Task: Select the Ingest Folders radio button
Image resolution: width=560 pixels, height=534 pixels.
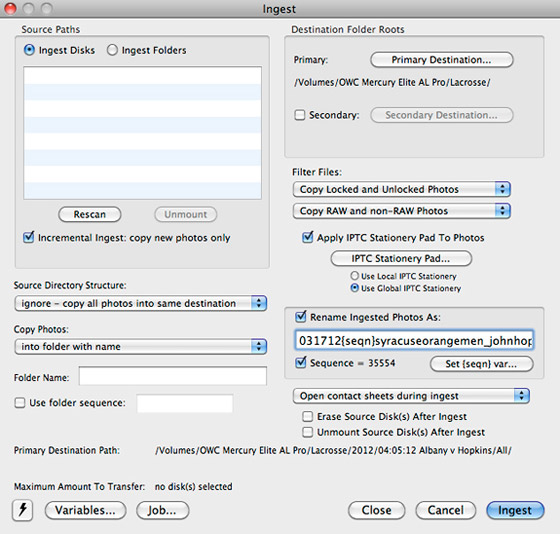Action: pos(112,50)
